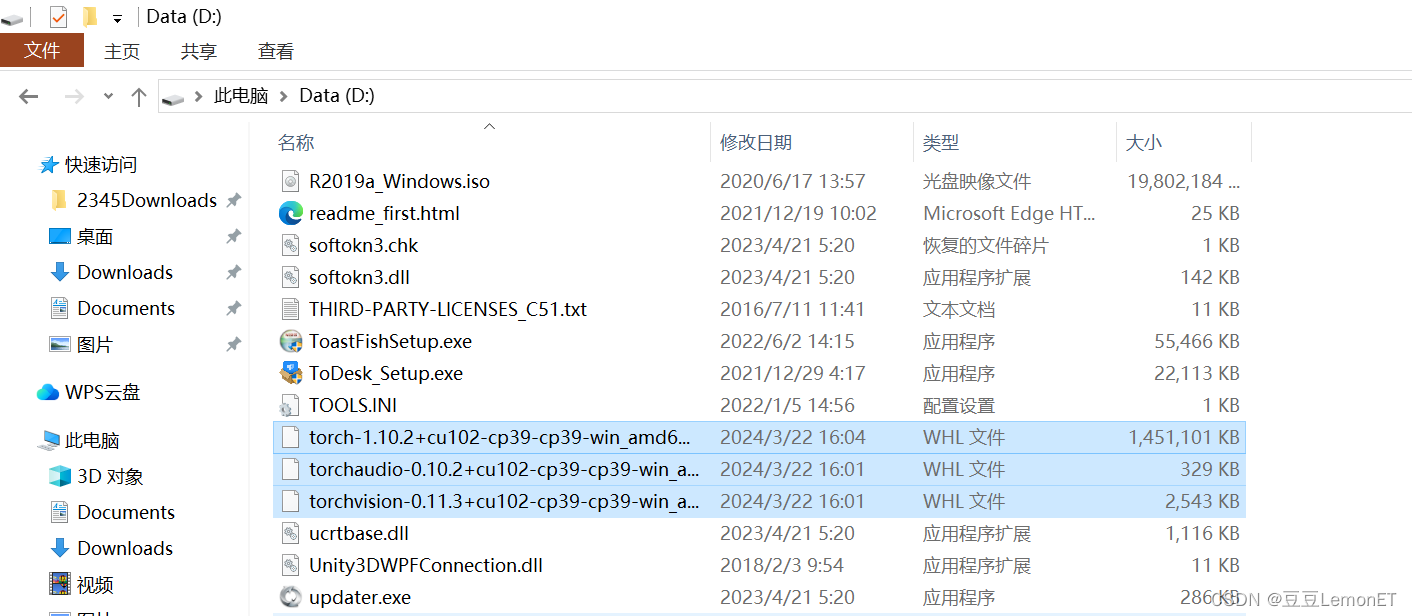Open 图片 in quick access
This screenshot has width=1412, height=616.
click(x=95, y=345)
